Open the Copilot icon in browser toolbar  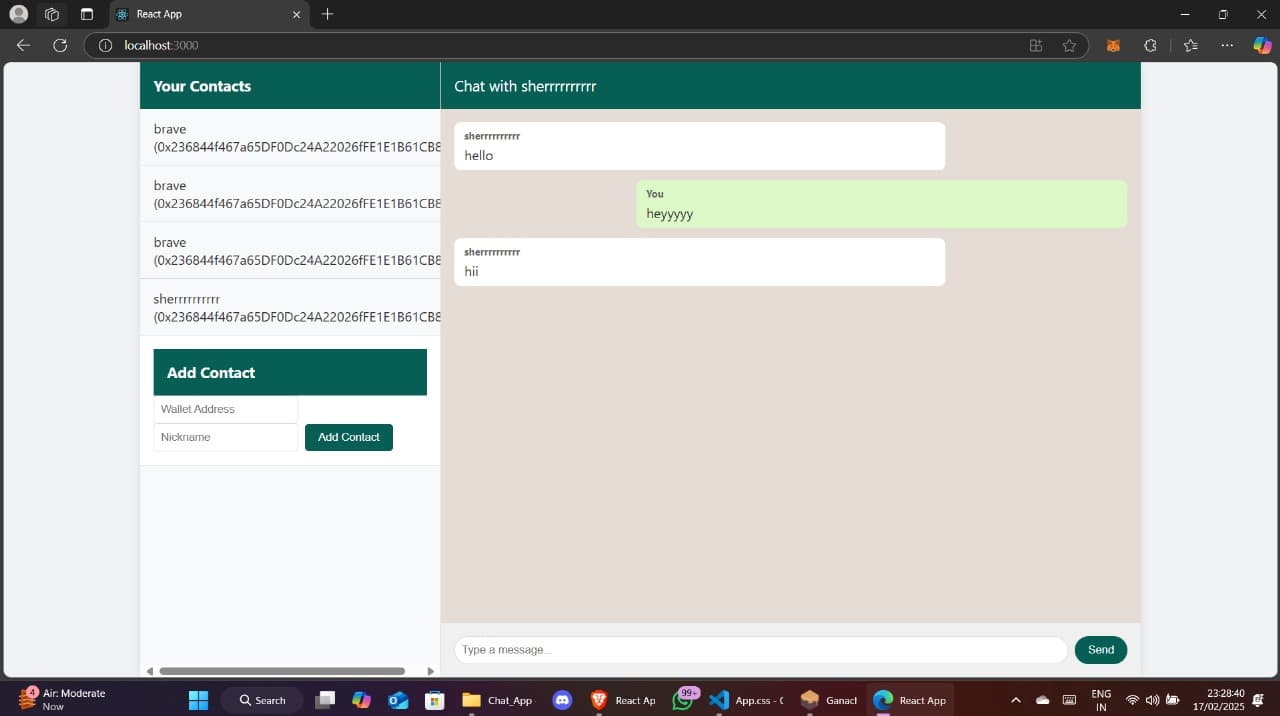1262,45
